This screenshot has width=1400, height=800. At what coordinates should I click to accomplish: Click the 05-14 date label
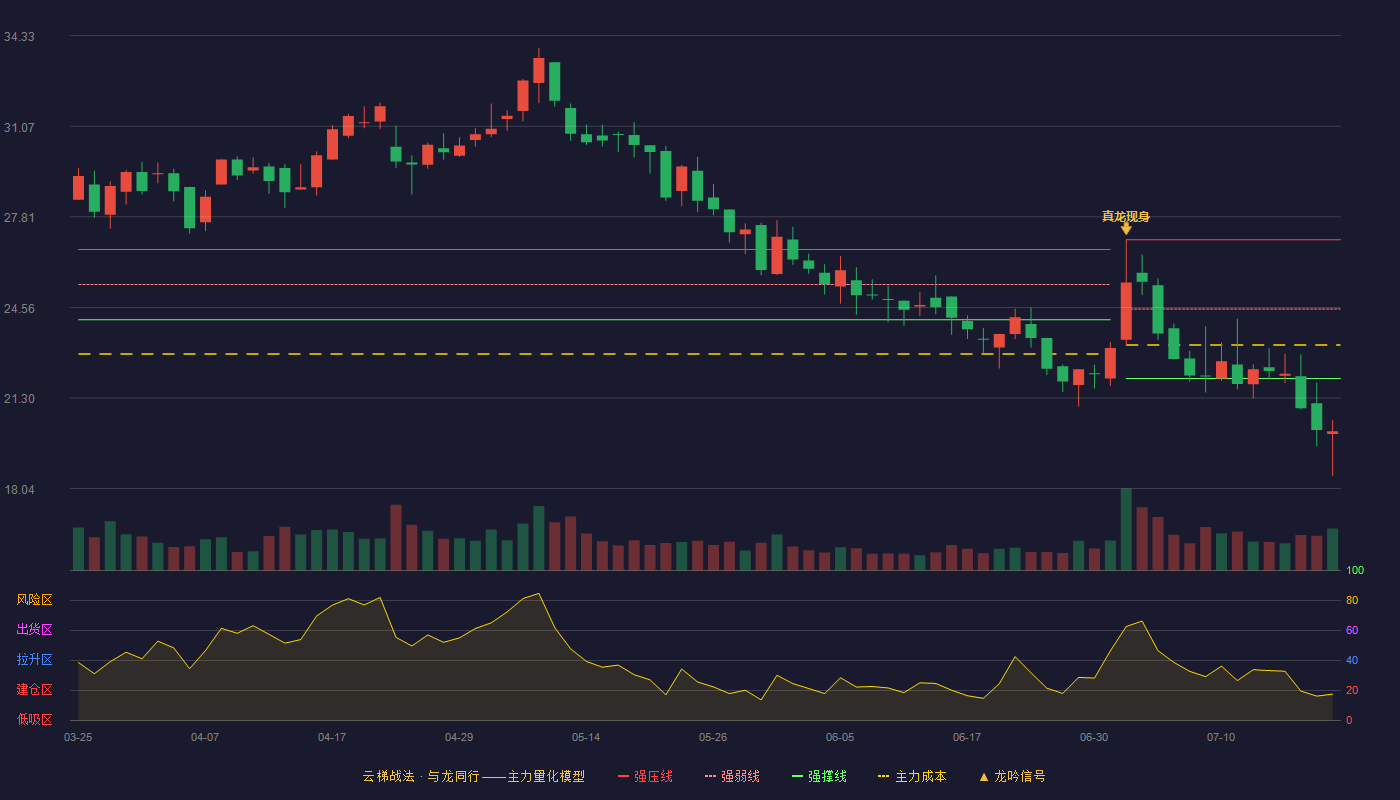[x=586, y=737]
